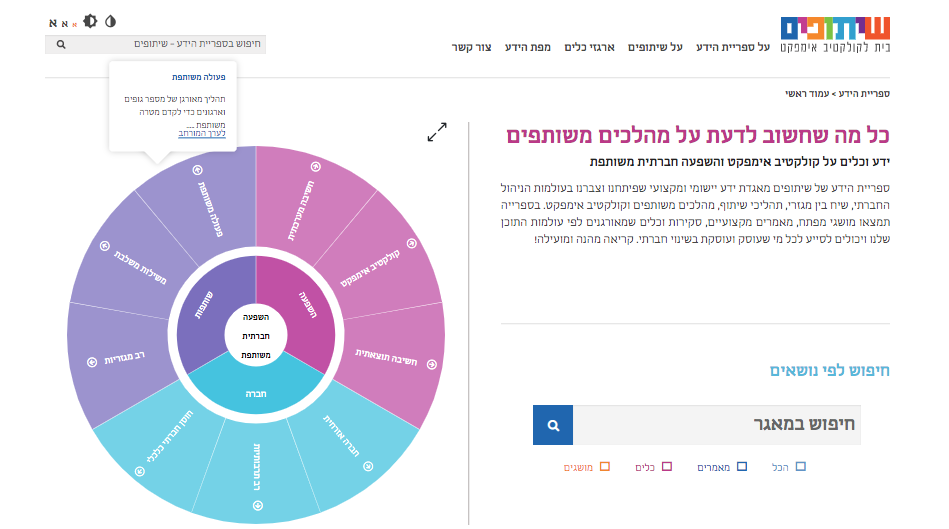Select the חברה inner wheel segment
This screenshot has height=529, width=949.
256,393
